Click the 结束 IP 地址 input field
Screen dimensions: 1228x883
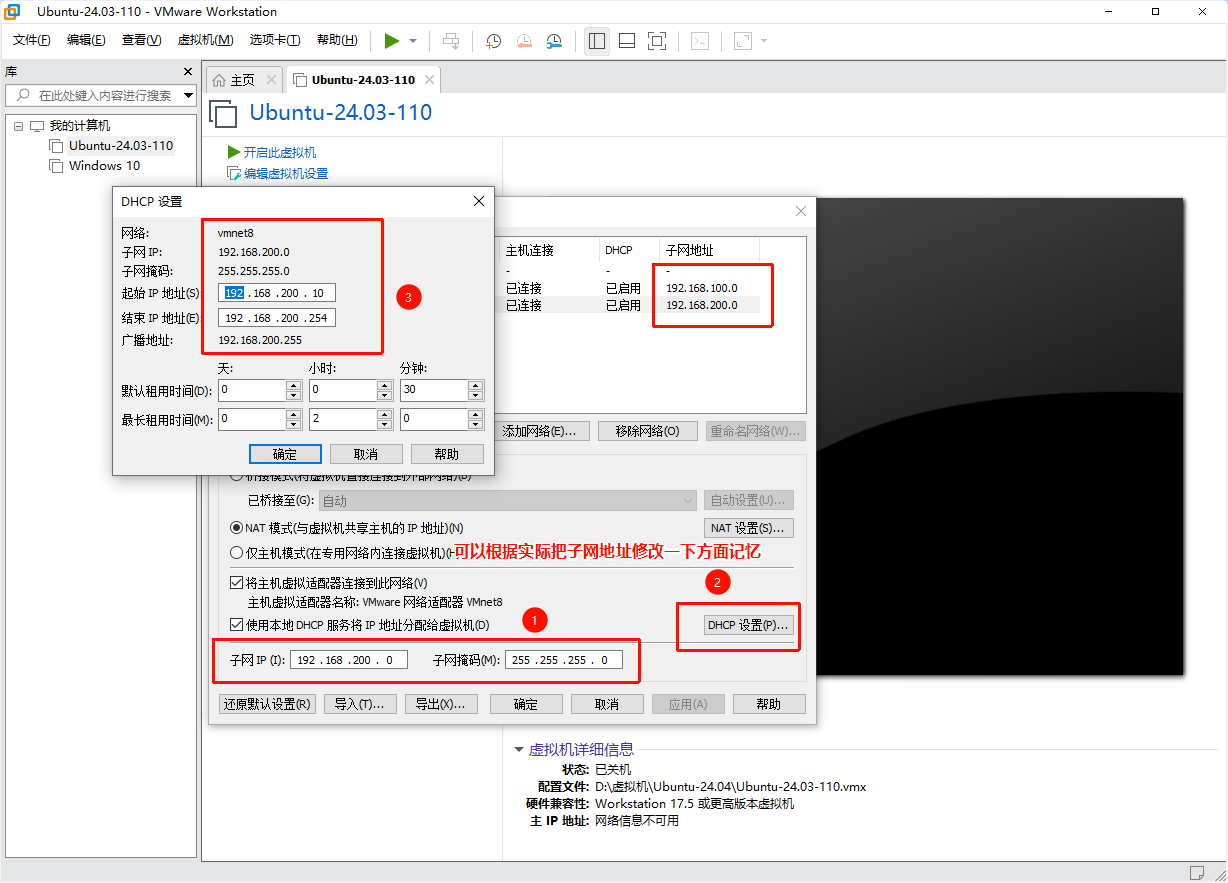pyautogui.click(x=277, y=318)
